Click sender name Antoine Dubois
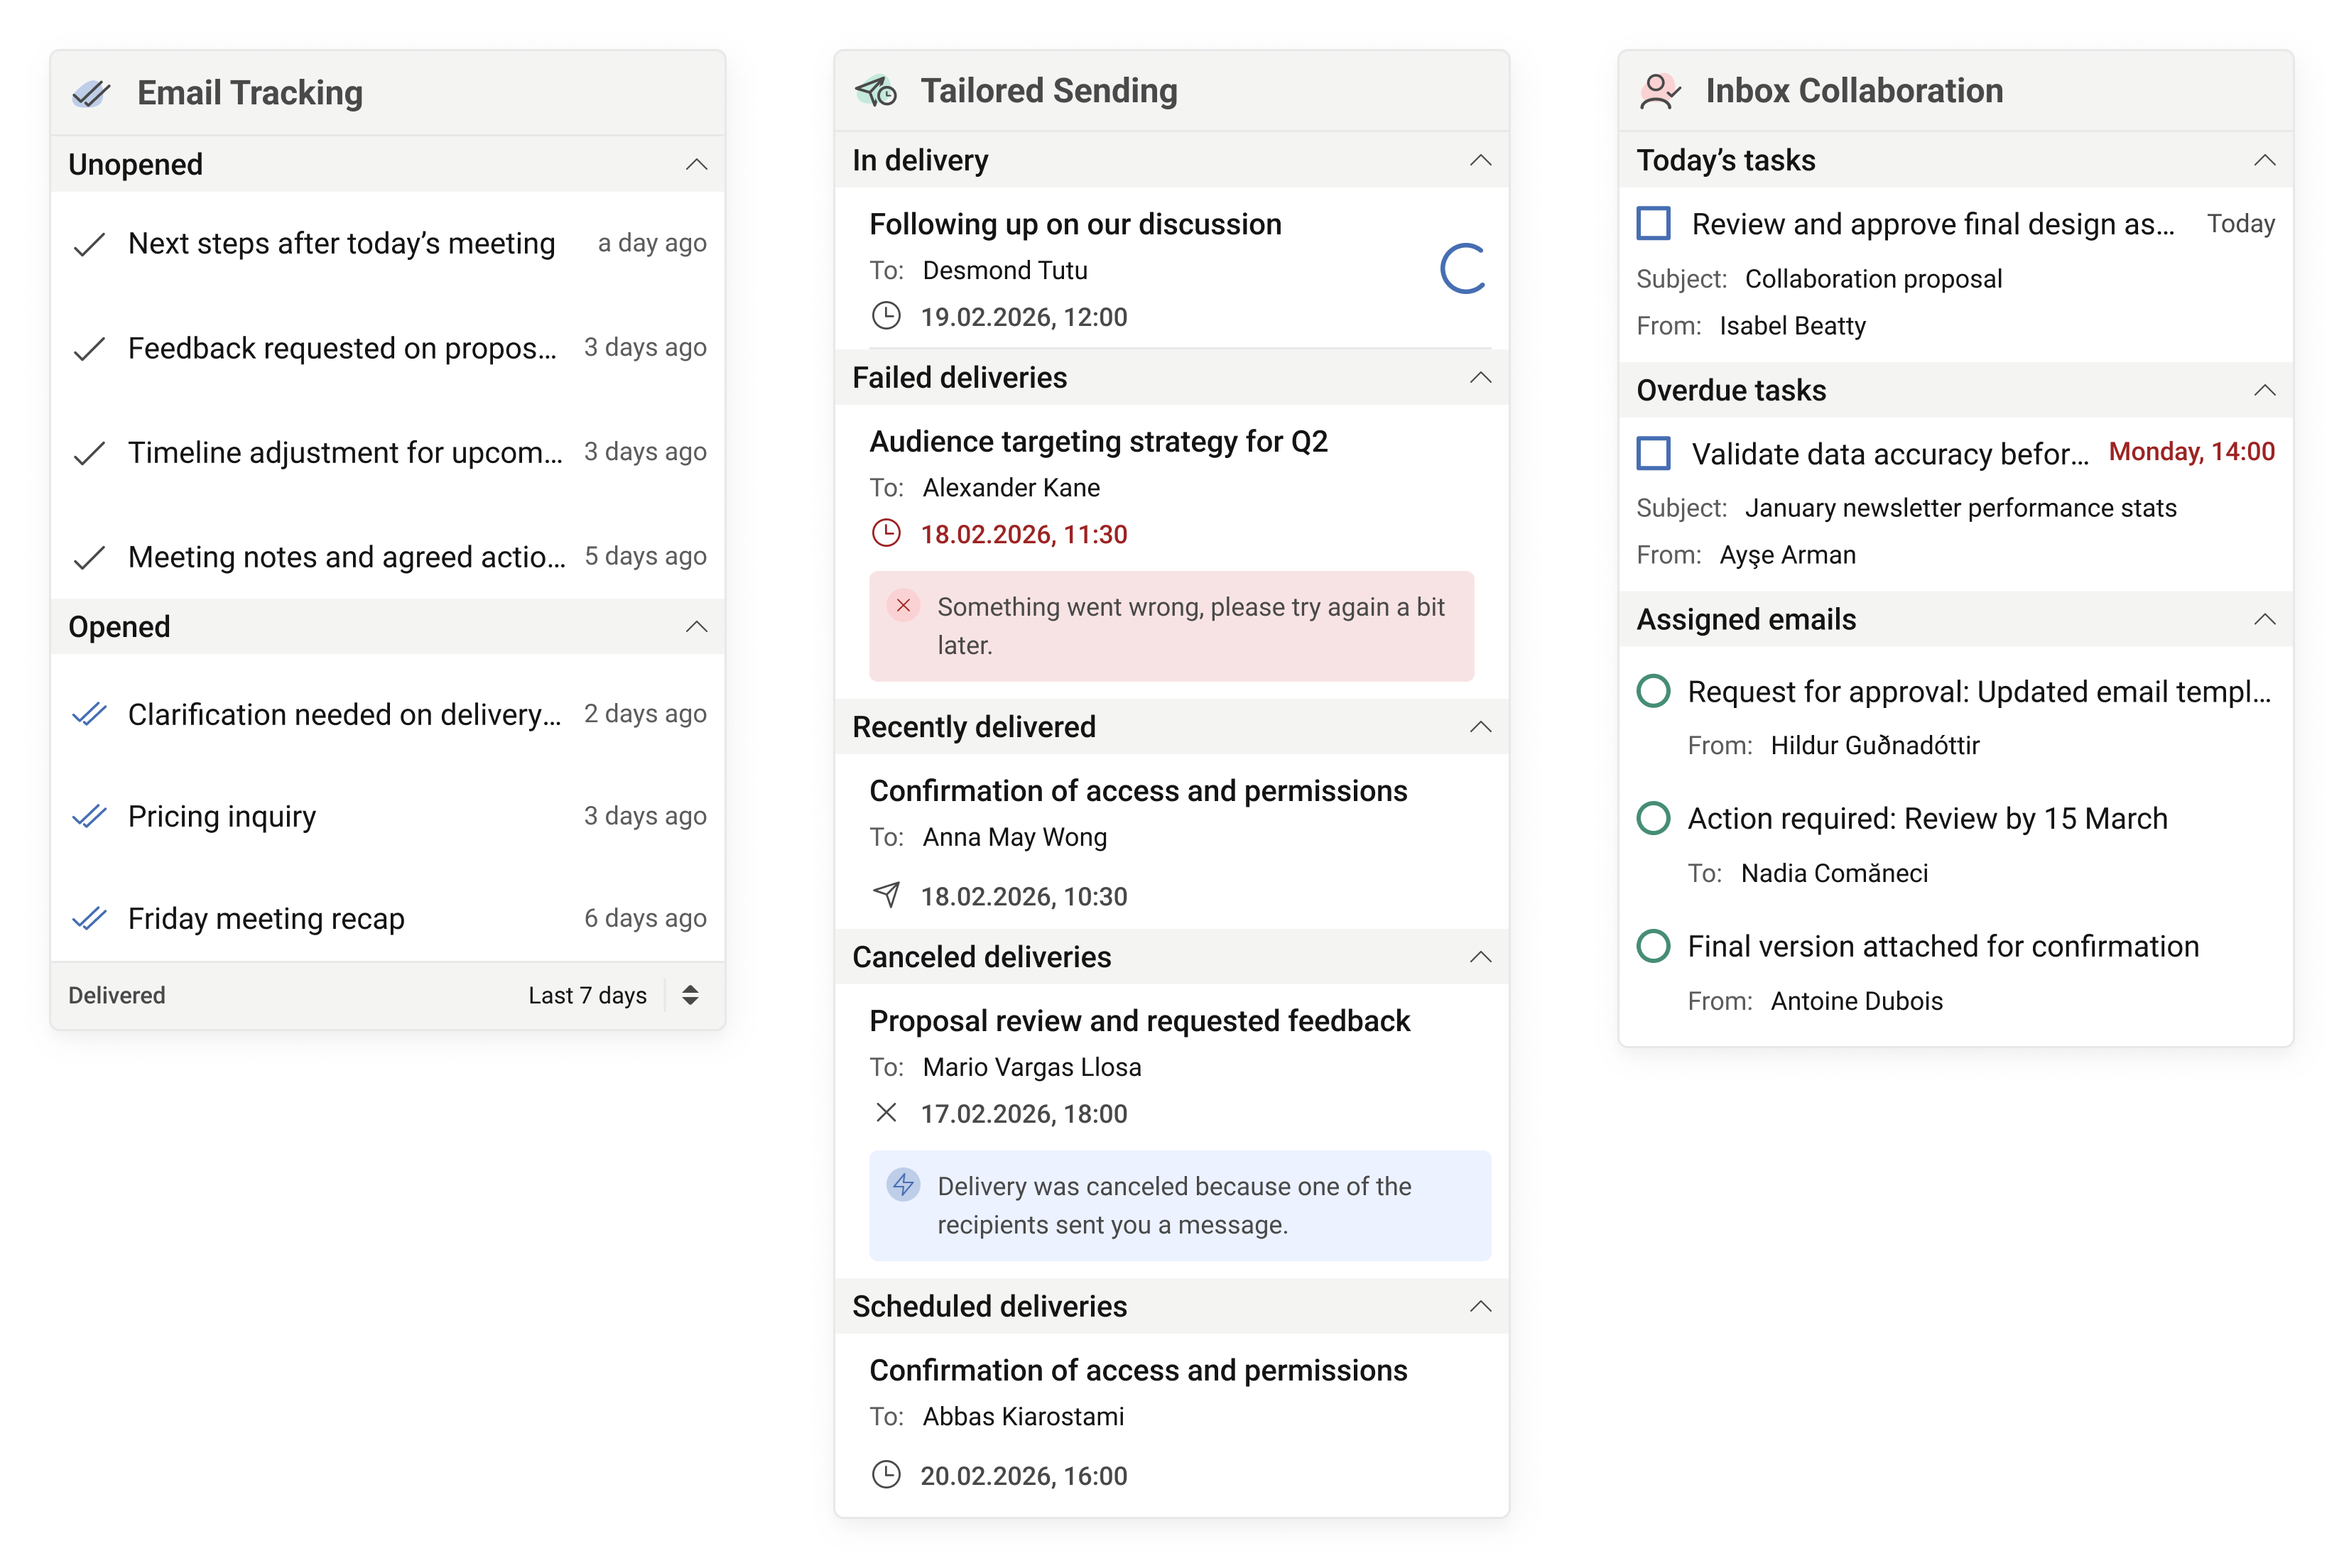Image resolution: width=2344 pixels, height=1568 pixels. 1856,1000
